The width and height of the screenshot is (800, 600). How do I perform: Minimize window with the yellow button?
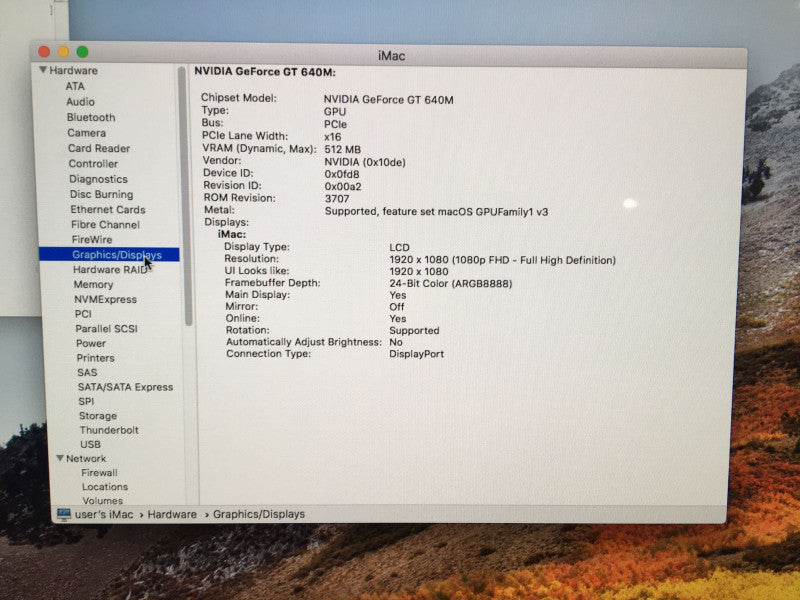pyautogui.click(x=63, y=52)
